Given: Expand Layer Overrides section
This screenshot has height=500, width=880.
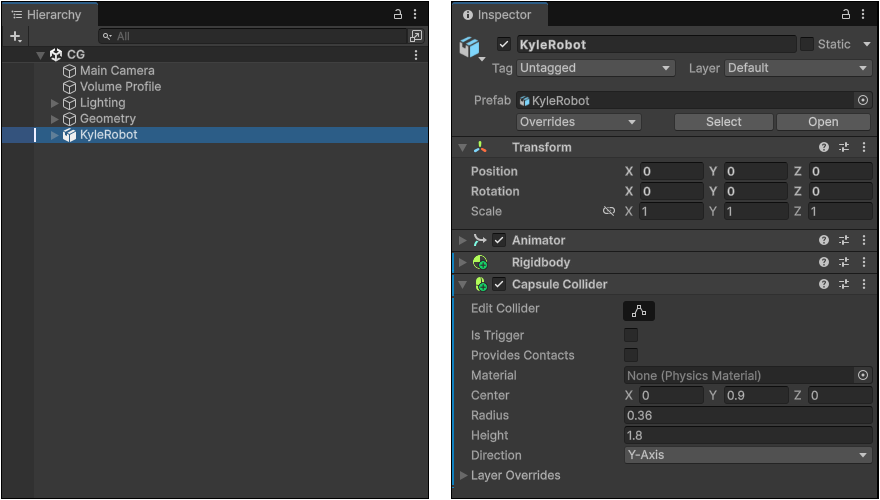Looking at the screenshot, I should (463, 476).
